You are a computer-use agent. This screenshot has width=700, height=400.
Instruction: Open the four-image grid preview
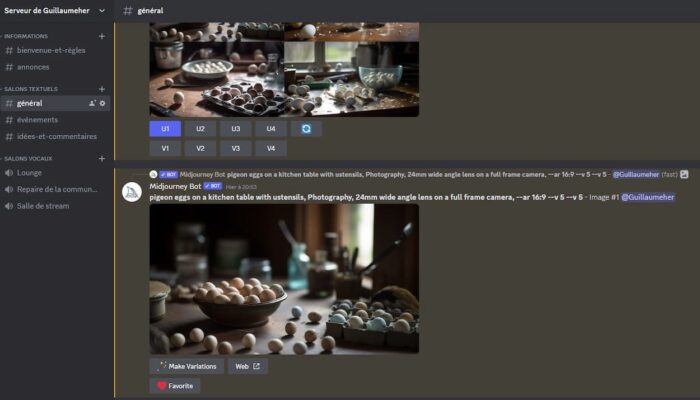pos(284,70)
